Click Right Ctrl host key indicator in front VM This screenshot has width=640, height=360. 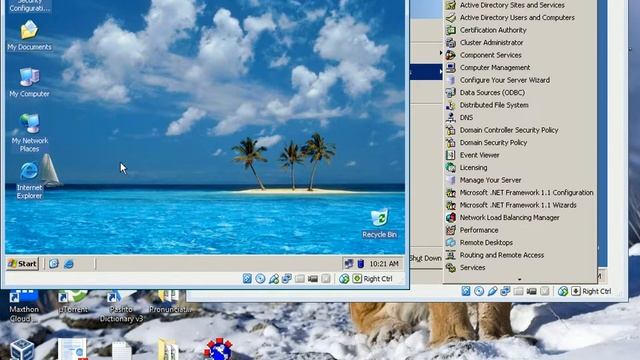pyautogui.click(x=372, y=278)
